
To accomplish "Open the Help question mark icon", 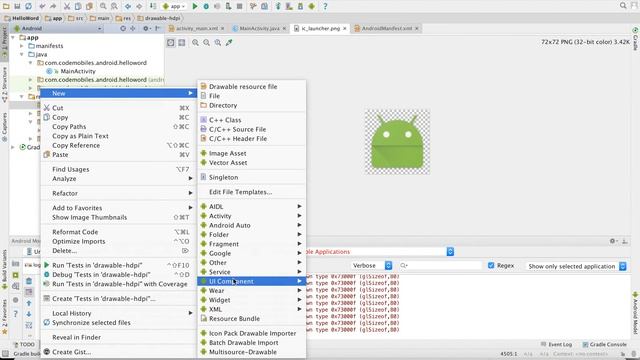I will (x=325, y=6).
